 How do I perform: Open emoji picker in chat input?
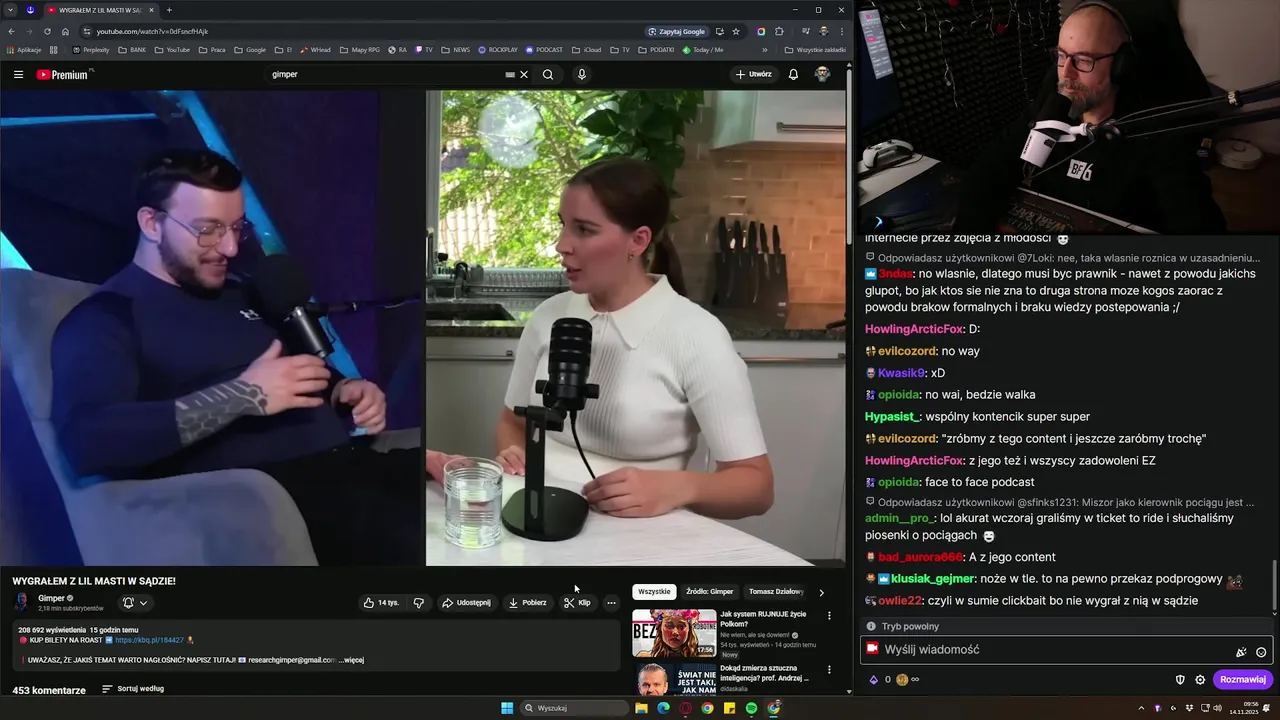1261,652
